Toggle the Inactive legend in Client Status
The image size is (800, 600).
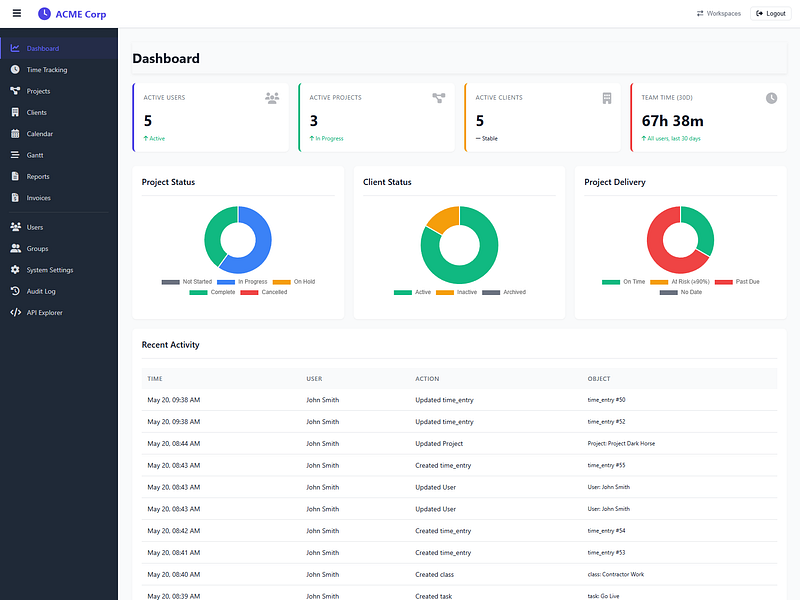[x=456, y=292]
